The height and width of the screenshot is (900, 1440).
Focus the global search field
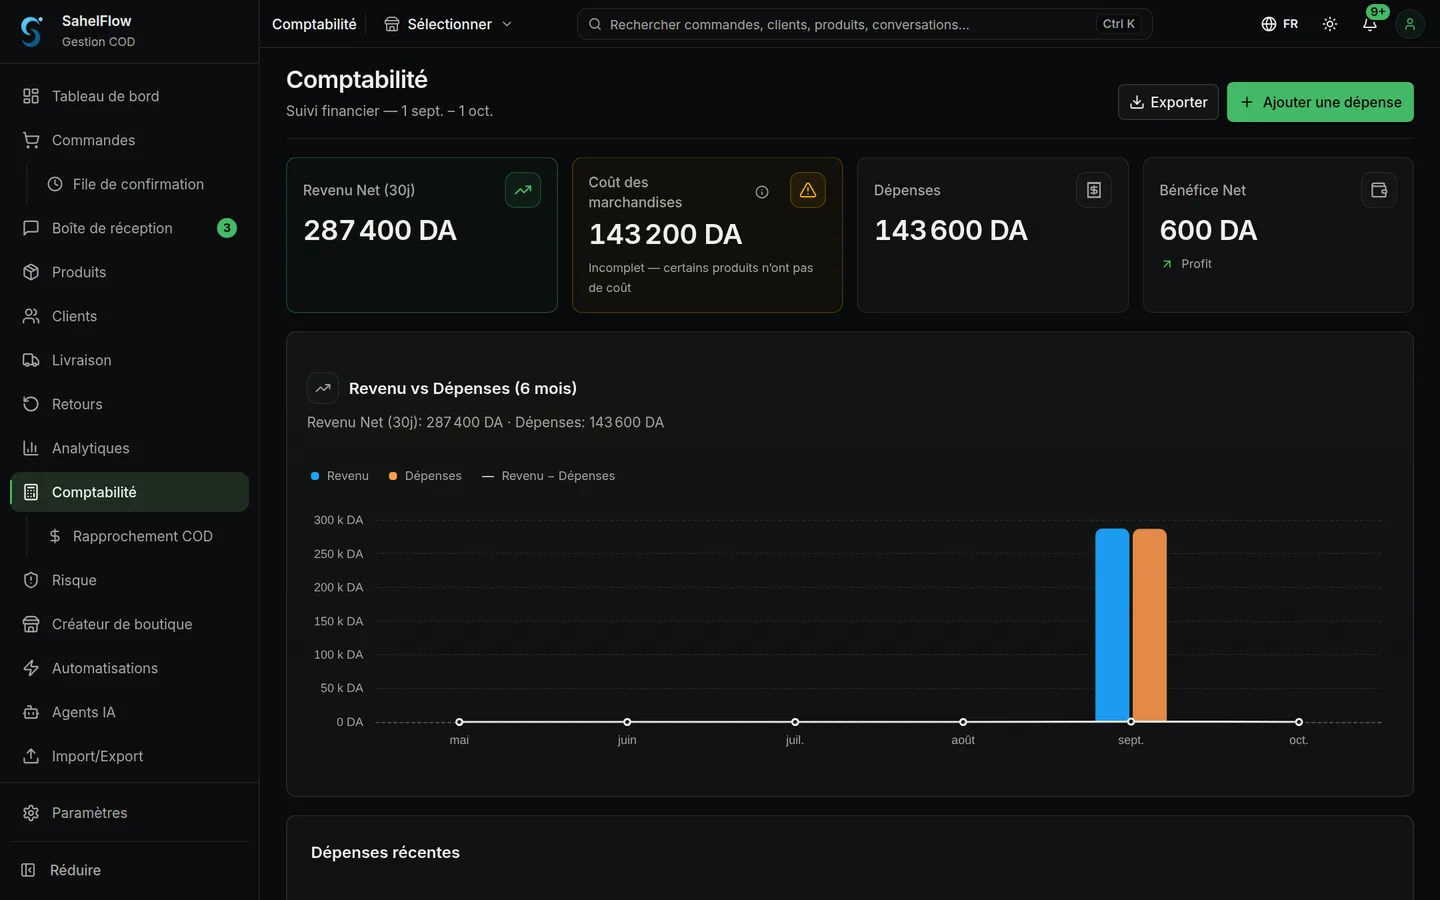point(864,24)
